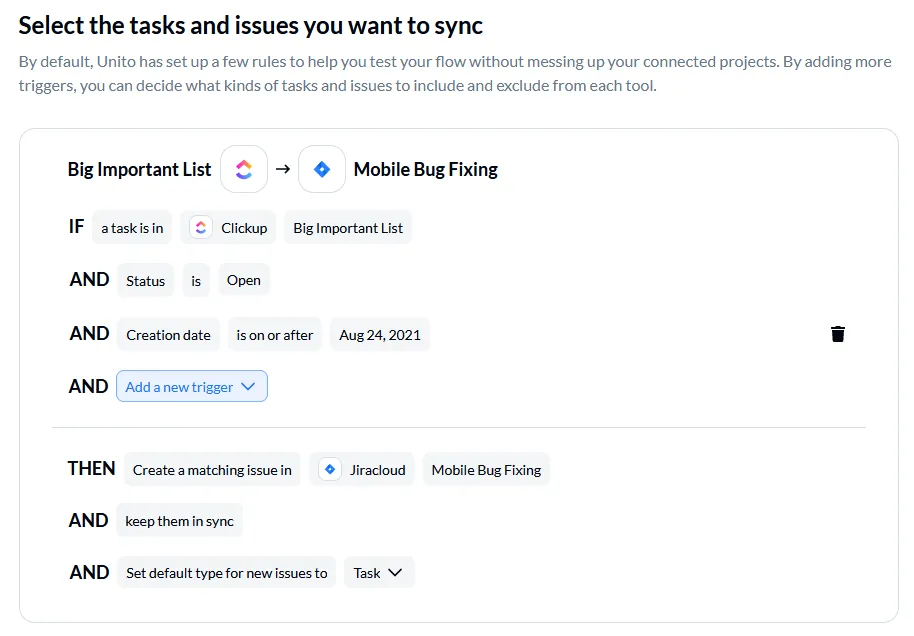The width and height of the screenshot is (914, 636).
Task: Click the small ClickUp icon in IF row
Action: click(201, 228)
